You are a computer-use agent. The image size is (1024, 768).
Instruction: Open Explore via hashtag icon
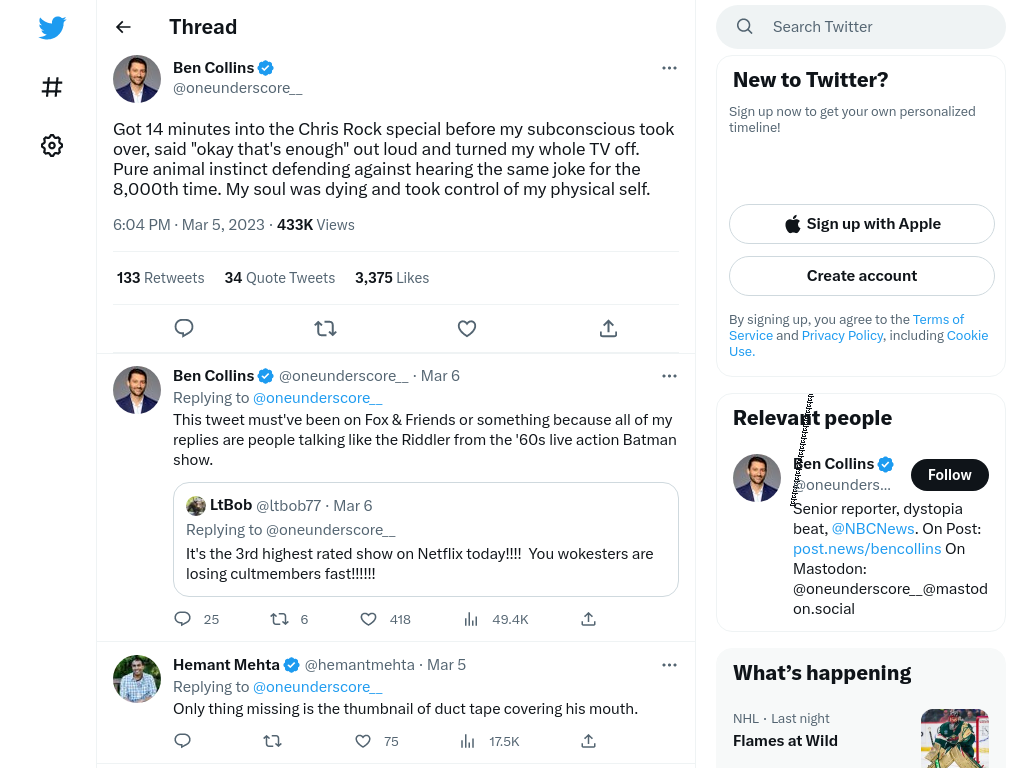click(52, 87)
